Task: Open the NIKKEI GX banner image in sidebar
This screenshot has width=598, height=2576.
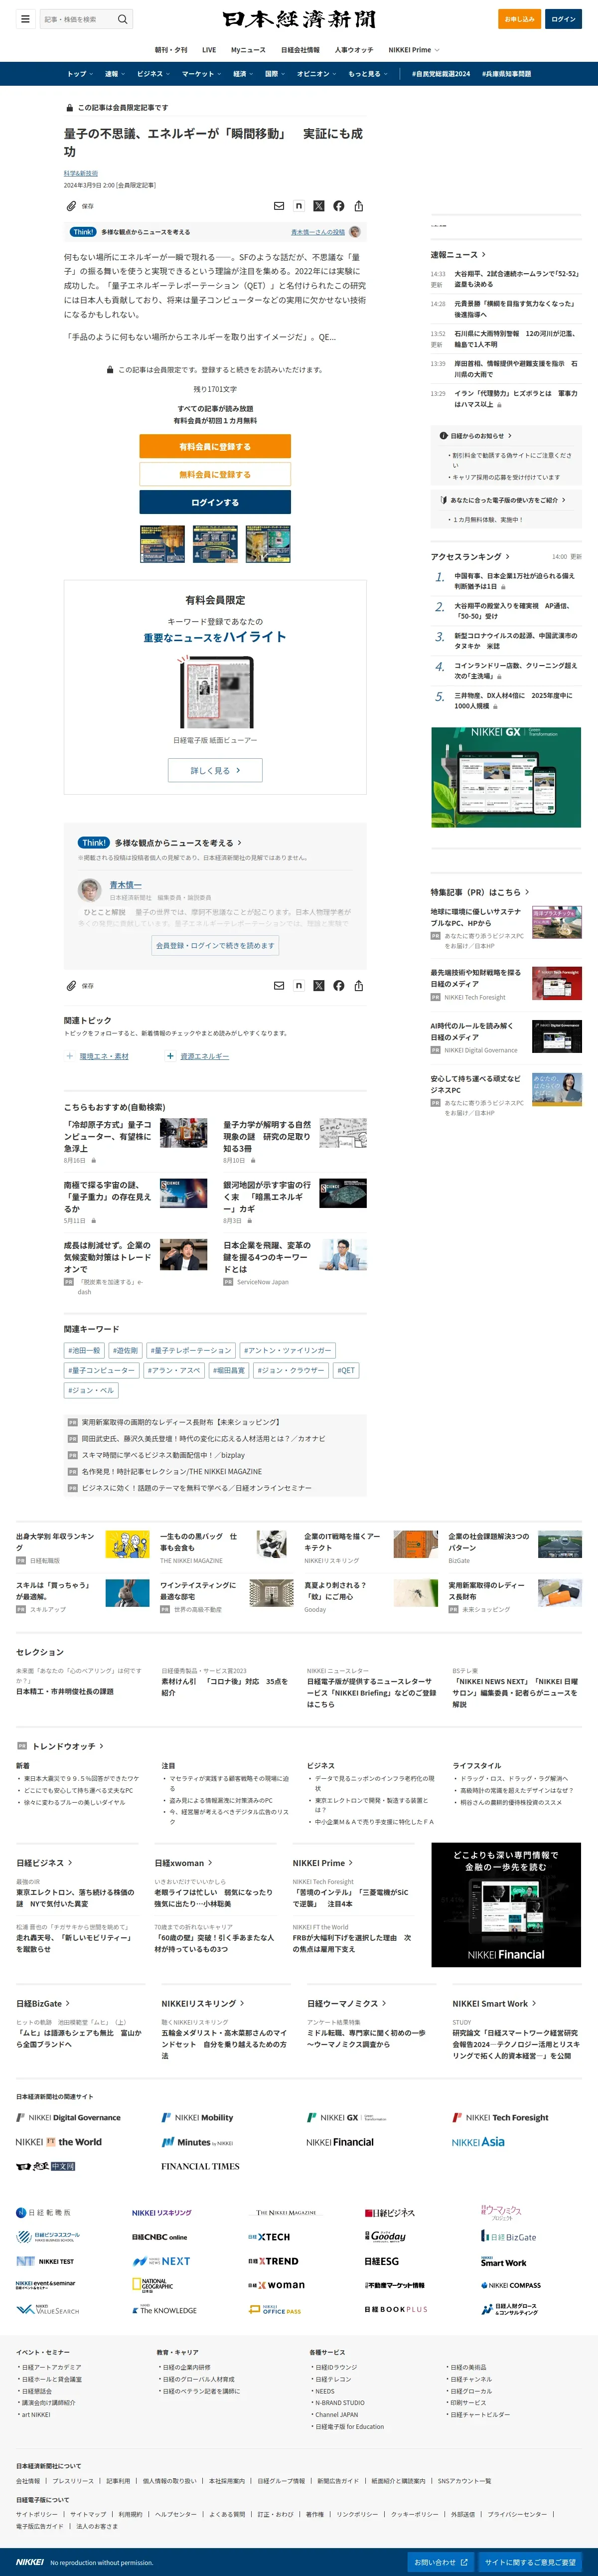Action: [506, 777]
